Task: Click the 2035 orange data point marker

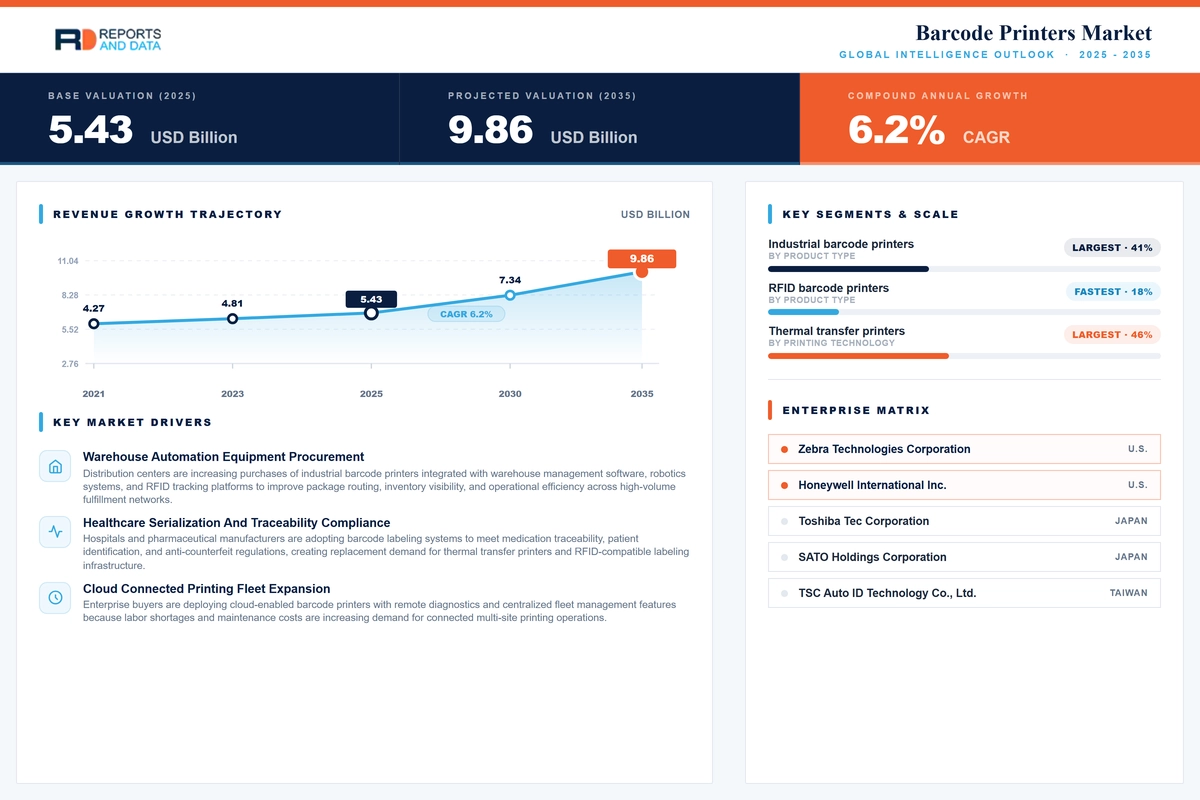Action: click(642, 272)
